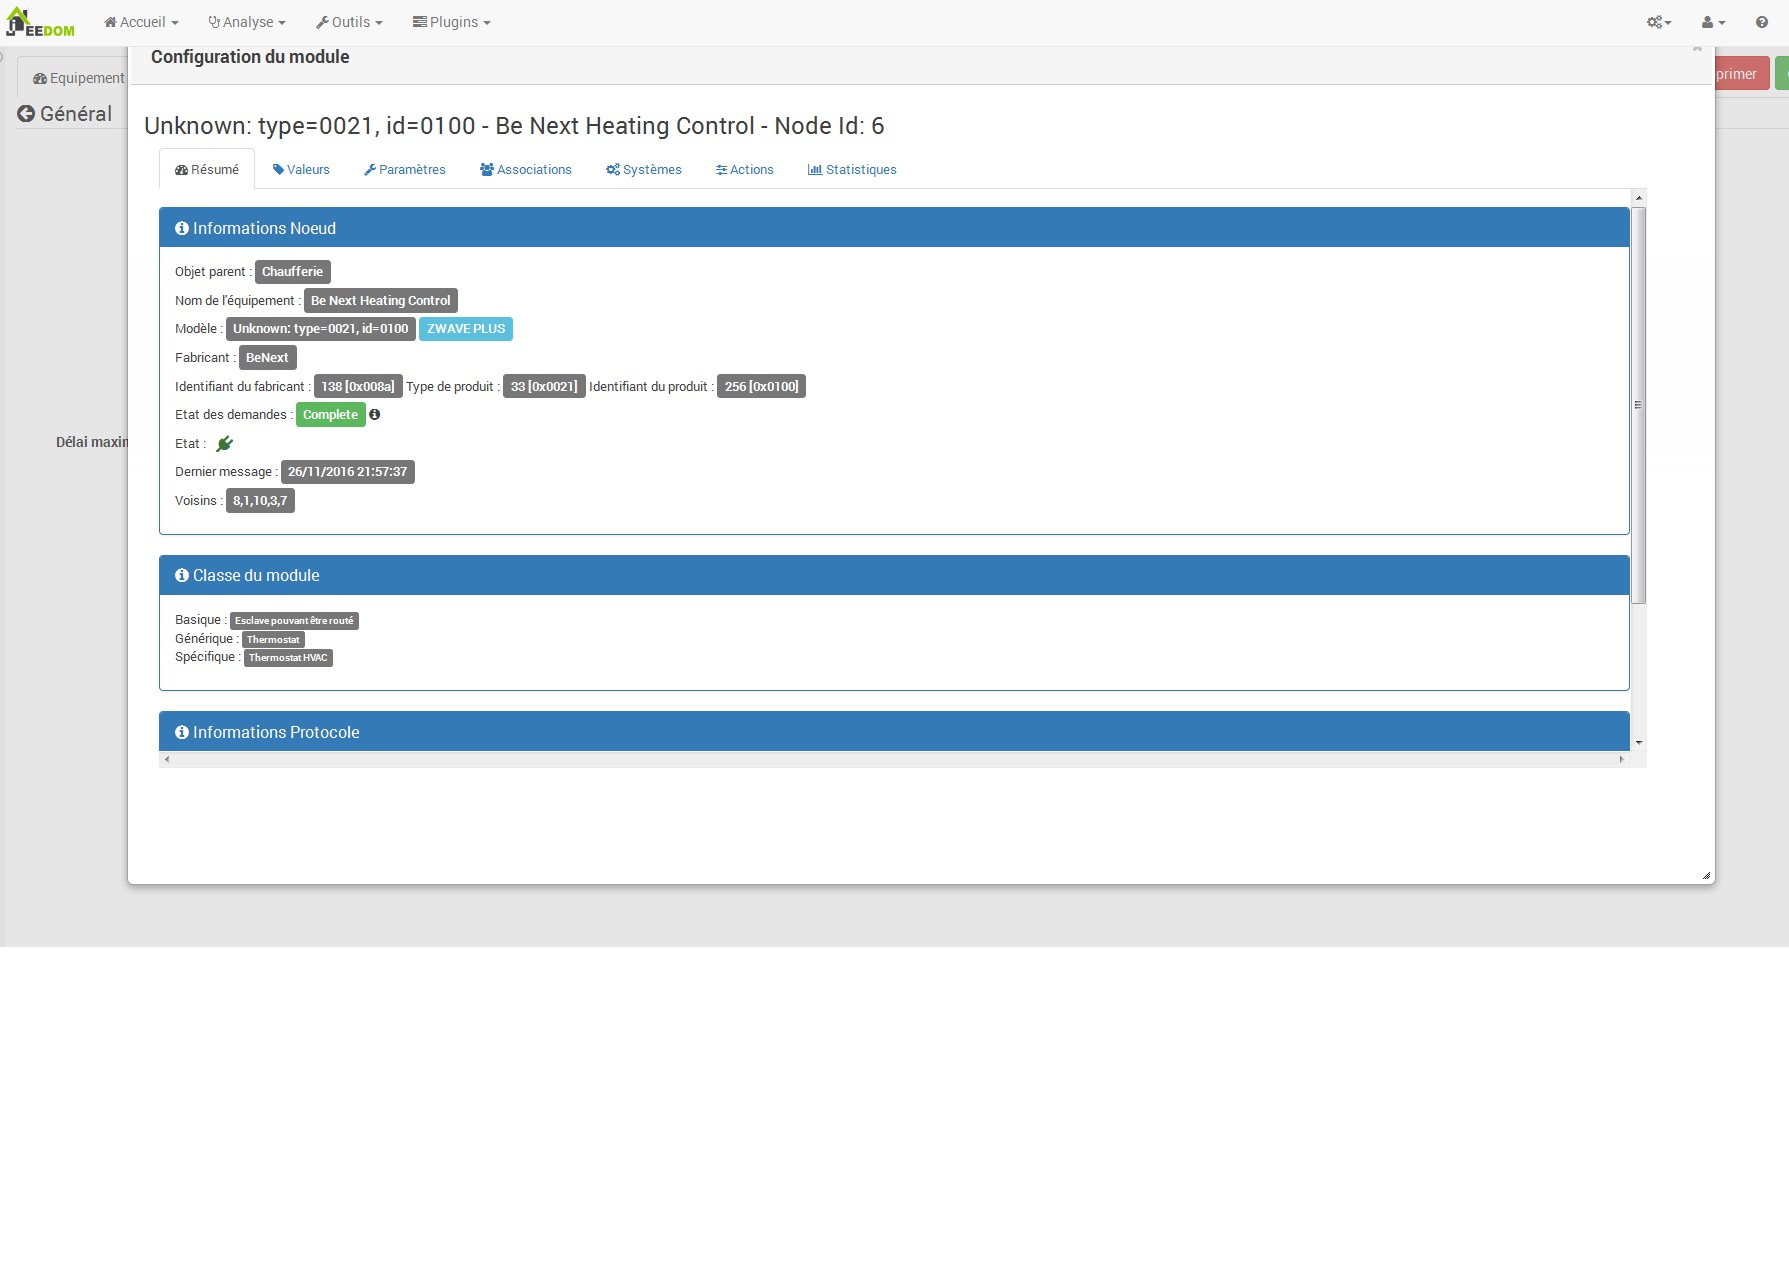Switch to the Paramètres tab

(405, 169)
